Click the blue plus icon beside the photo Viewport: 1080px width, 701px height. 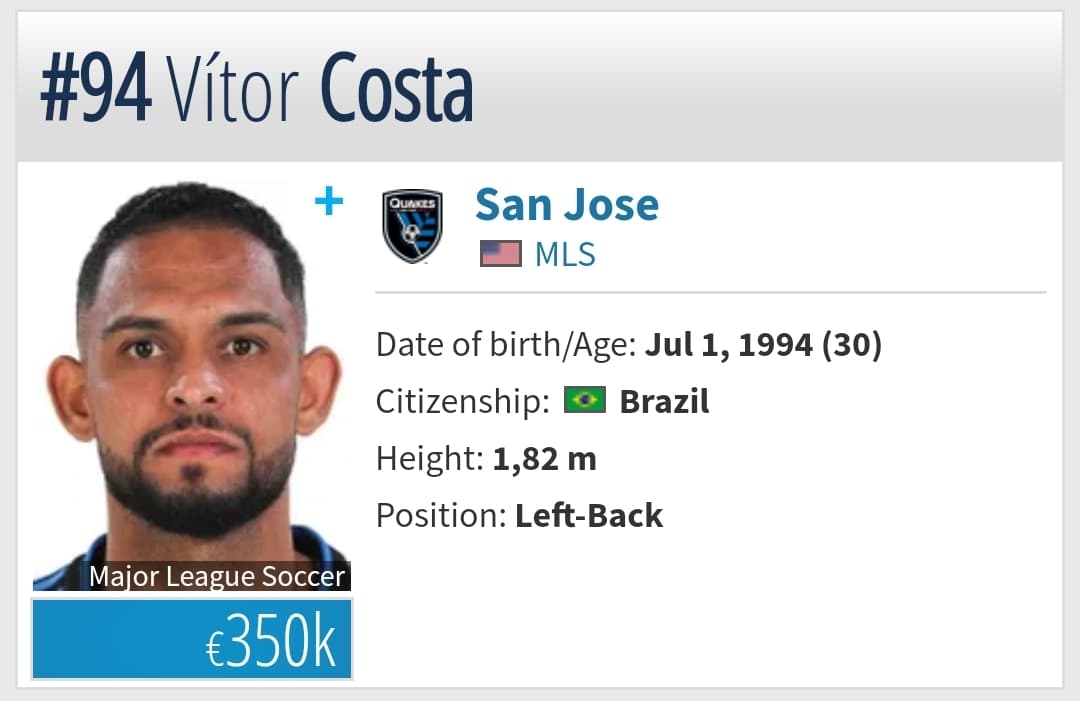329,201
